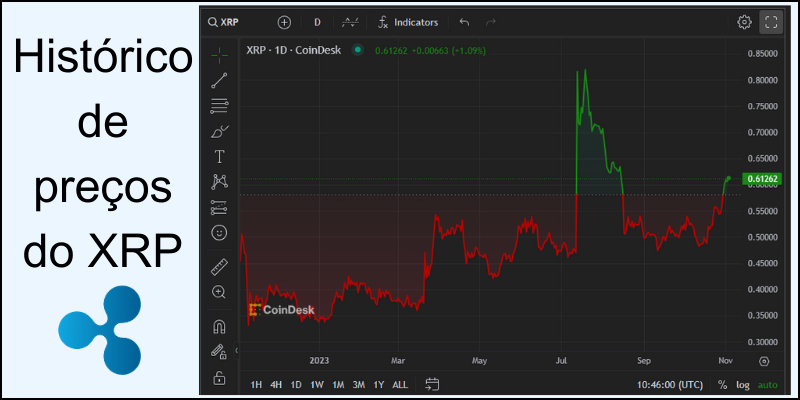Enter fullscreen chart mode
The image size is (800, 400).
coord(771,22)
